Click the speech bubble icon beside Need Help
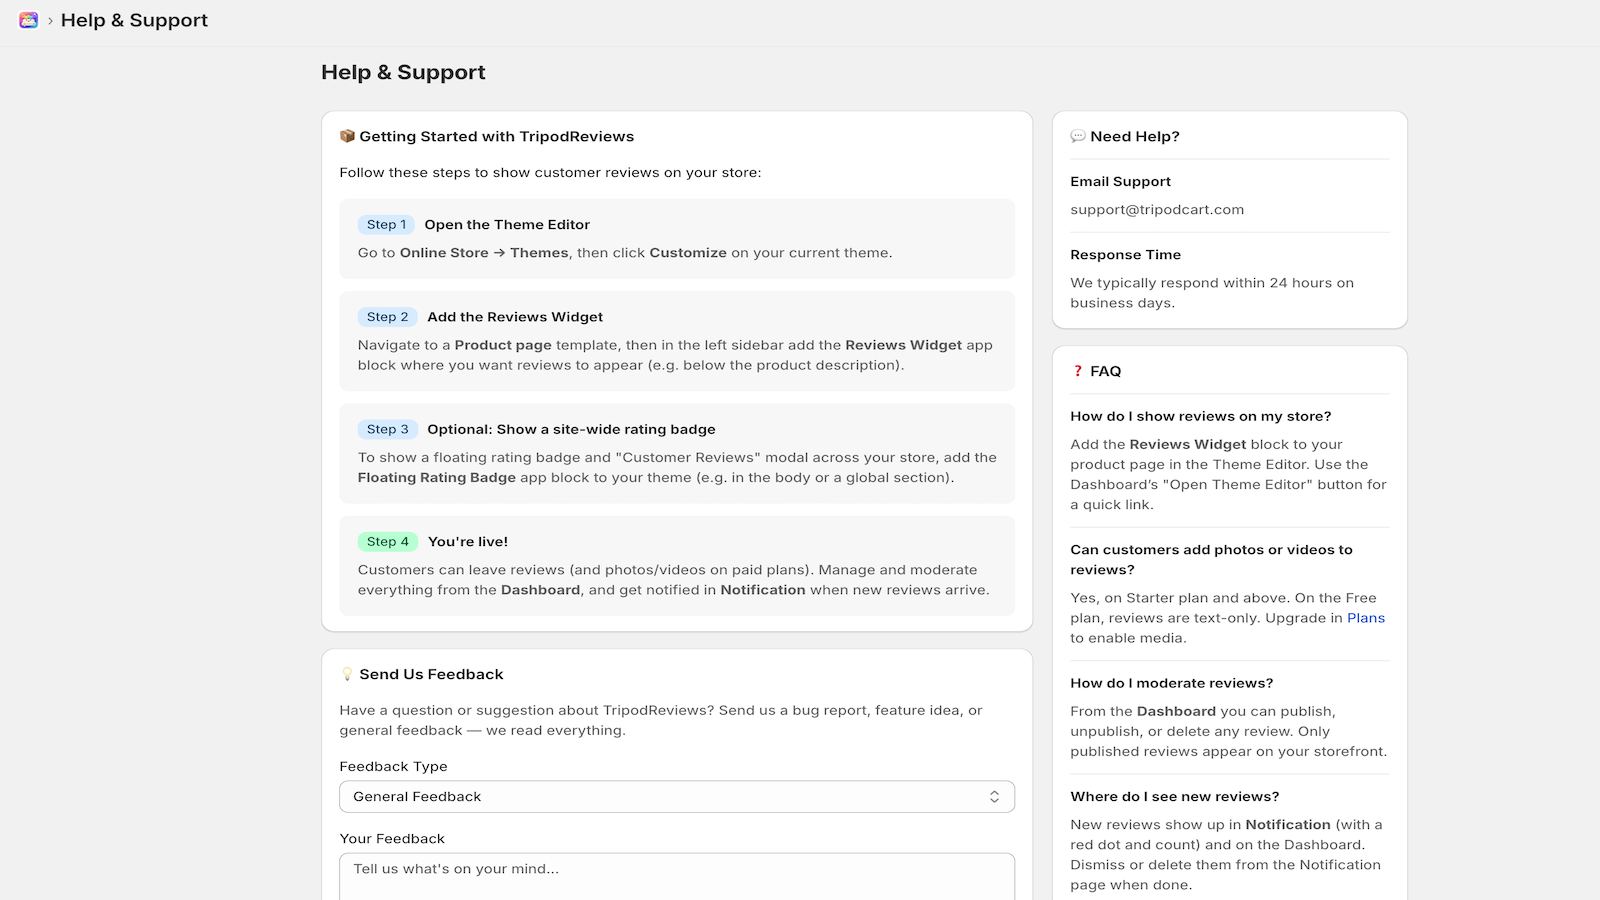1600x900 pixels. (1078, 136)
